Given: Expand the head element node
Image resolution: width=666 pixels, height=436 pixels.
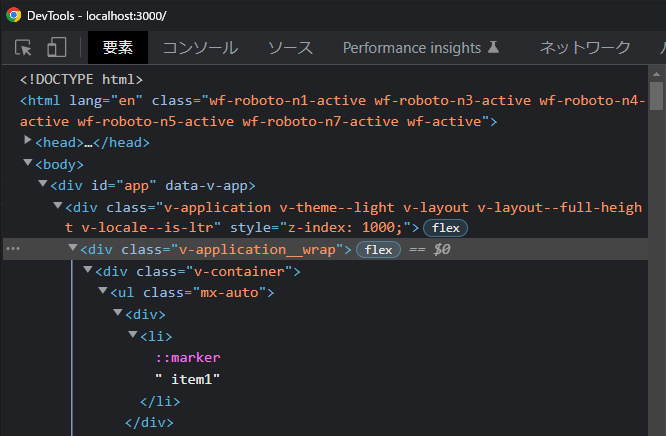Looking at the screenshot, I should tap(28, 140).
